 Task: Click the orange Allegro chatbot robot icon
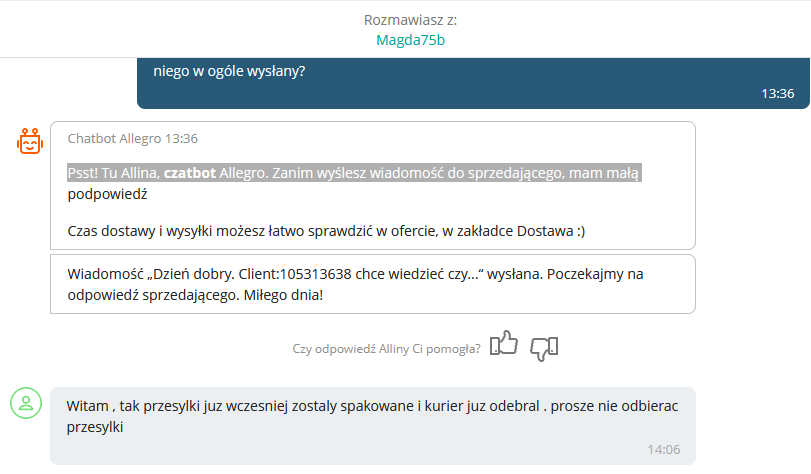point(30,142)
